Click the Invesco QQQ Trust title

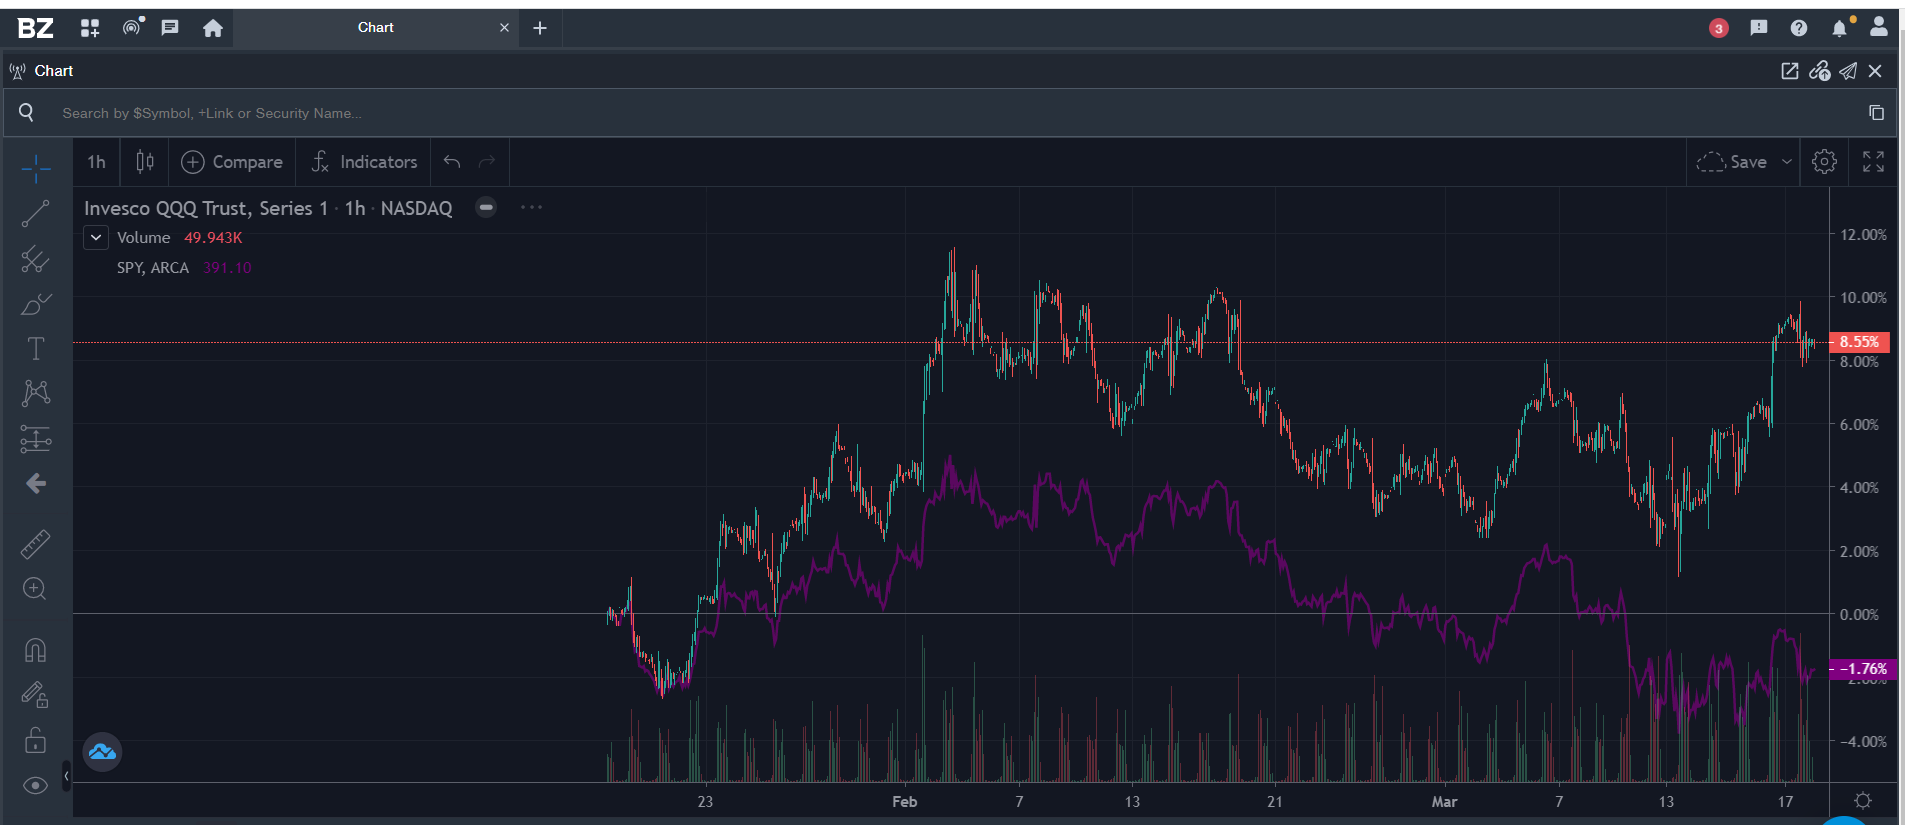coord(206,208)
